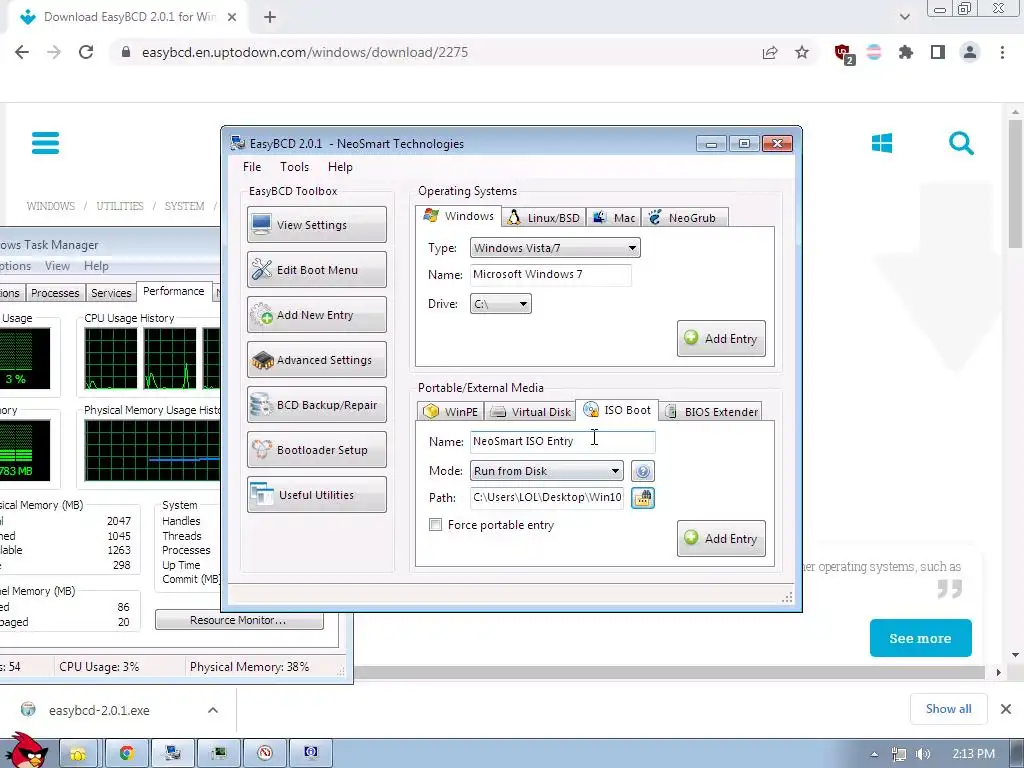
Task: Open a new browser tab
Action: pyautogui.click(x=270, y=17)
